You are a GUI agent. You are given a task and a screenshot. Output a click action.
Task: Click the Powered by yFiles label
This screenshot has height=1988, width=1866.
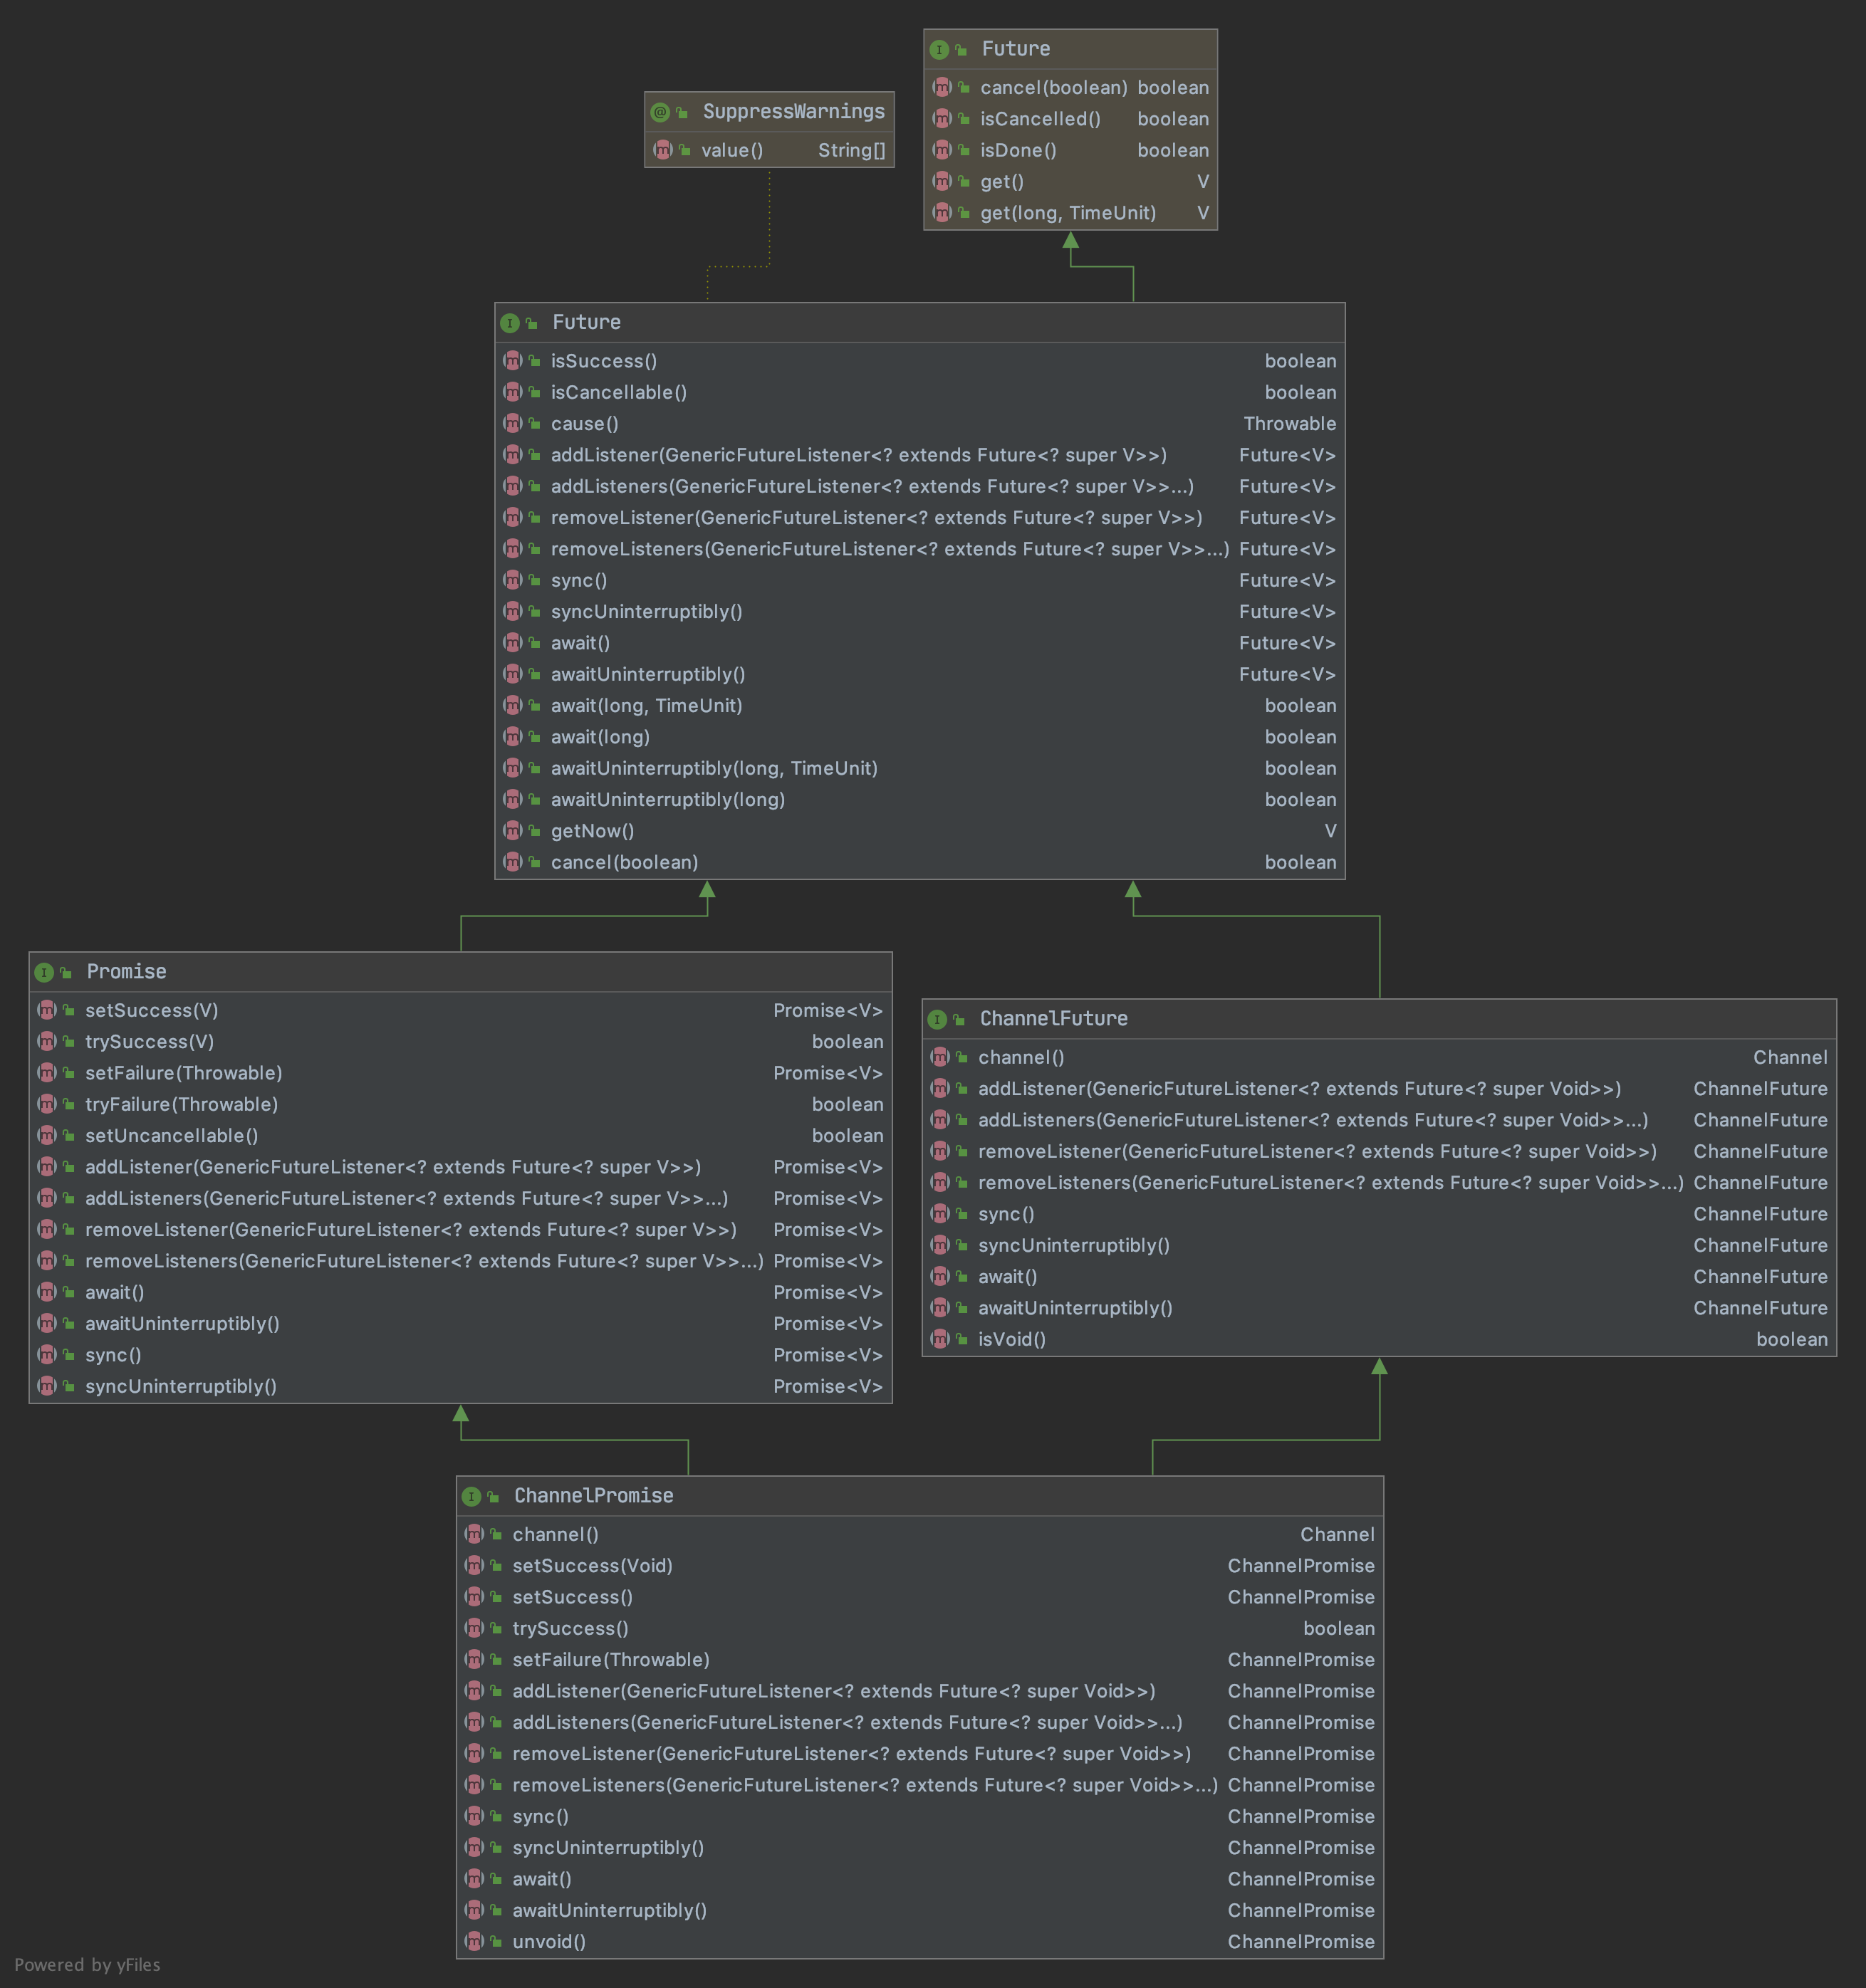pos(87,1964)
